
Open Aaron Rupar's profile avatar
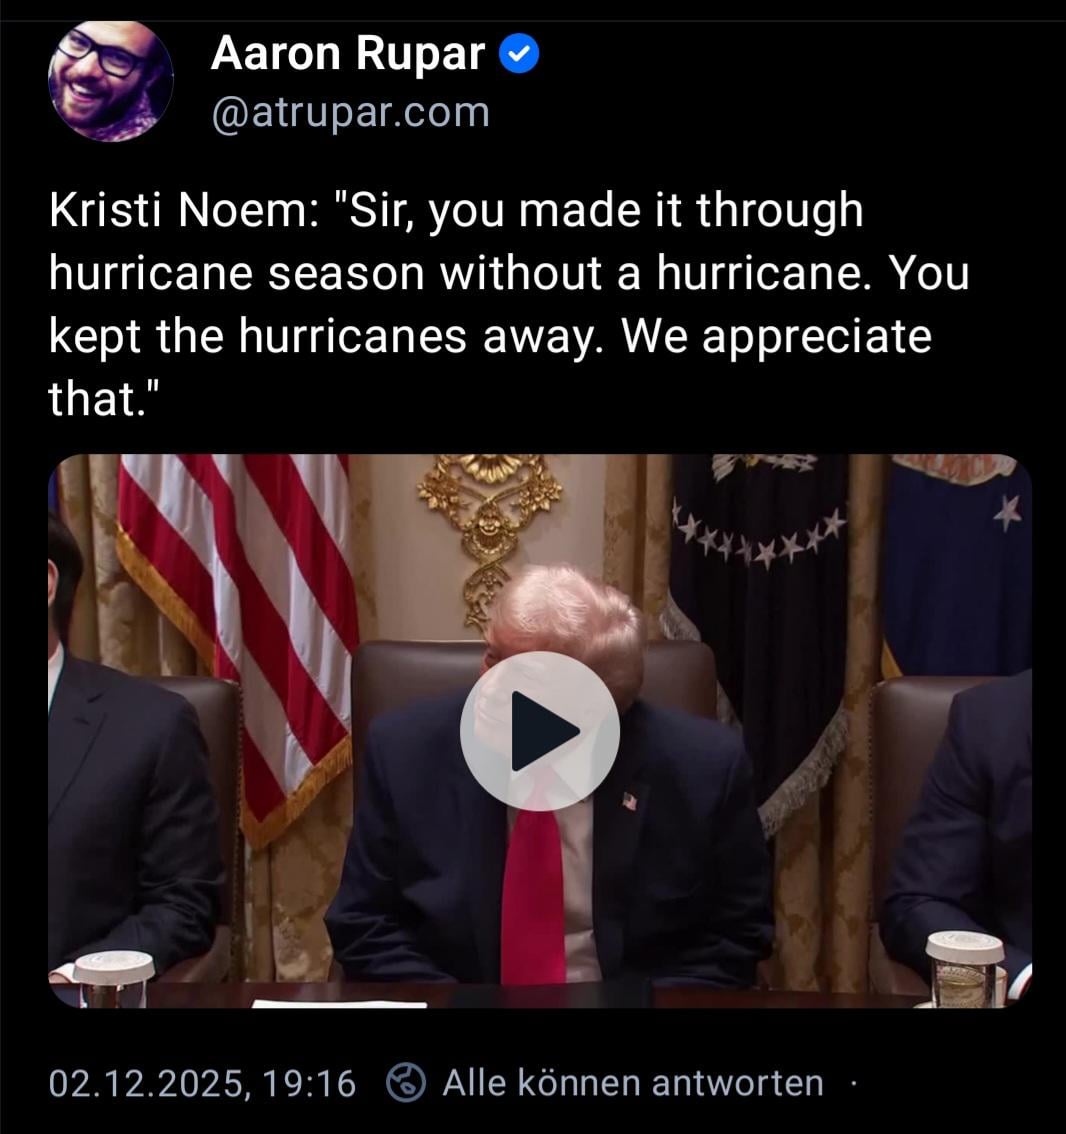110,80
